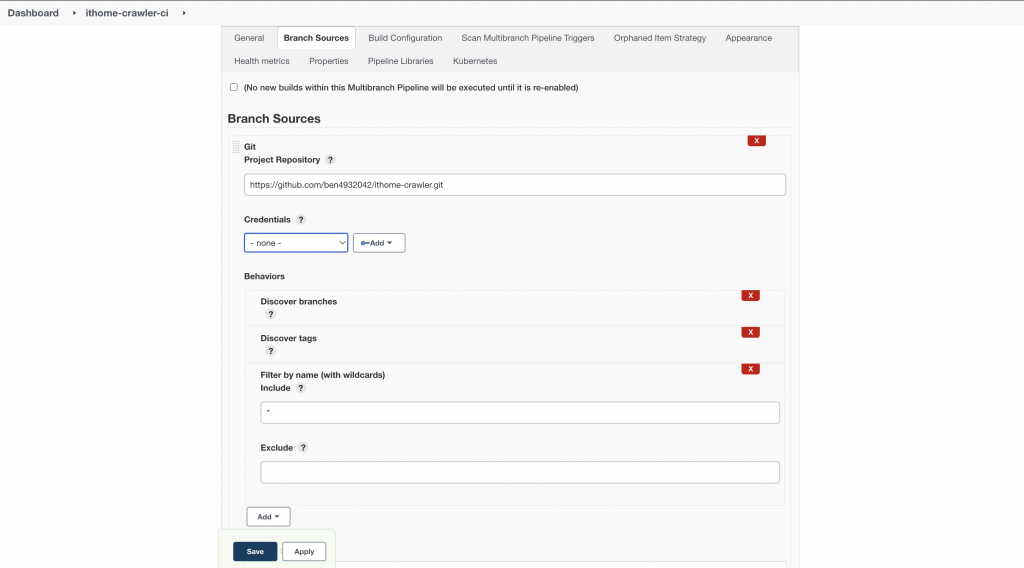Open the Orphaned Item Strategy tab
The image size is (1024, 568).
660,38
